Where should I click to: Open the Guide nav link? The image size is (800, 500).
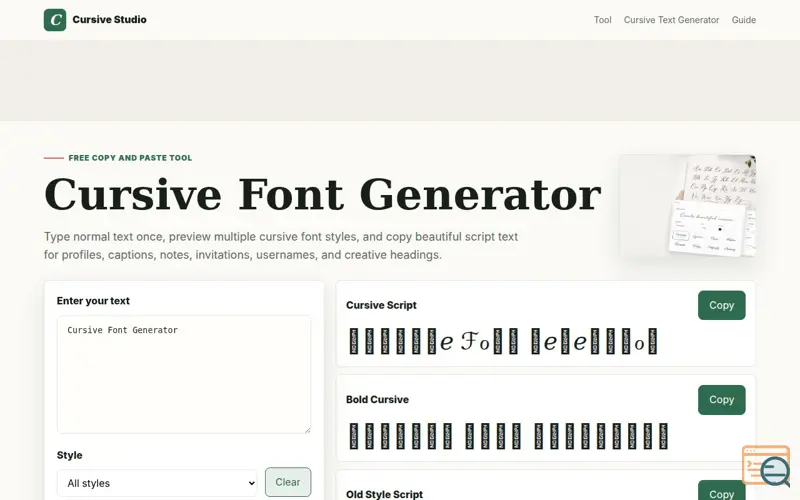pos(743,20)
